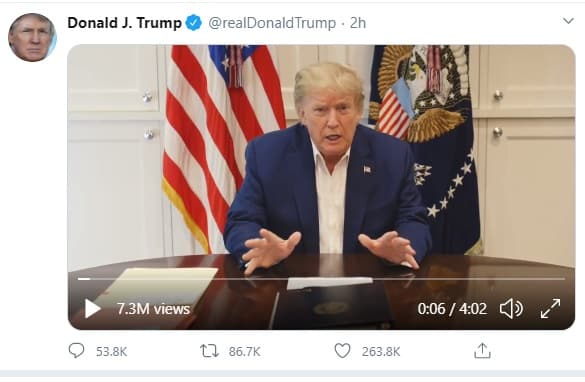Click the 86.7K retweets count
The width and height of the screenshot is (585, 382).
245,351
